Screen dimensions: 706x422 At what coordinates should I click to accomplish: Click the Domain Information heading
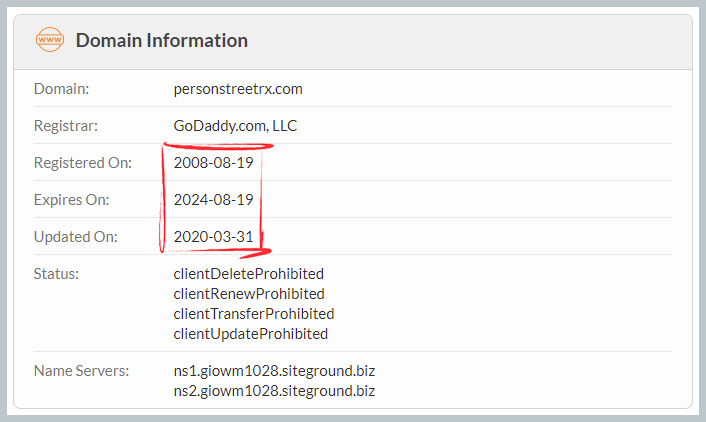(162, 41)
